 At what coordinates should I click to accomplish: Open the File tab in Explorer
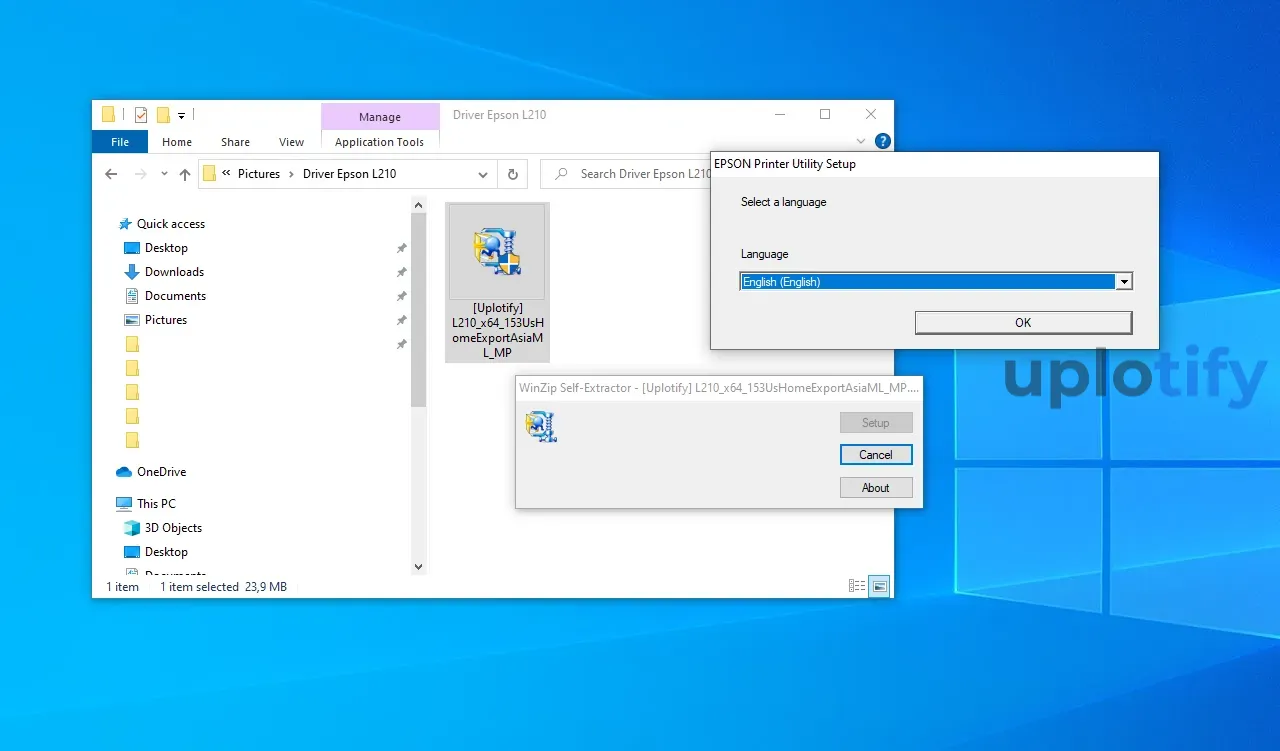[120, 142]
